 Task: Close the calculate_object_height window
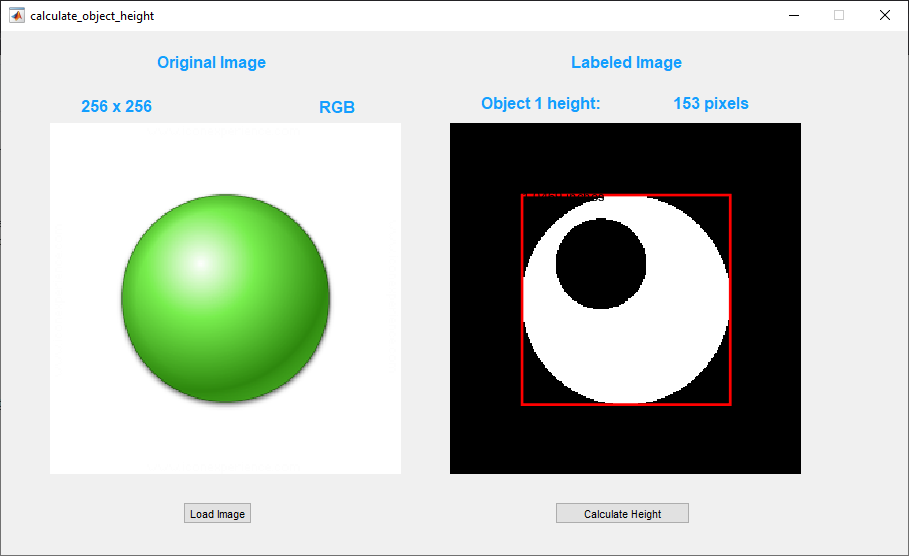[x=885, y=16]
